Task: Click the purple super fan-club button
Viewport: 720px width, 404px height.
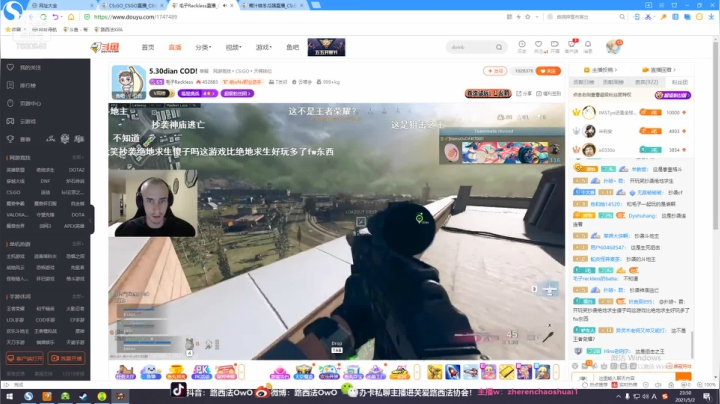Action: click(x=673, y=95)
